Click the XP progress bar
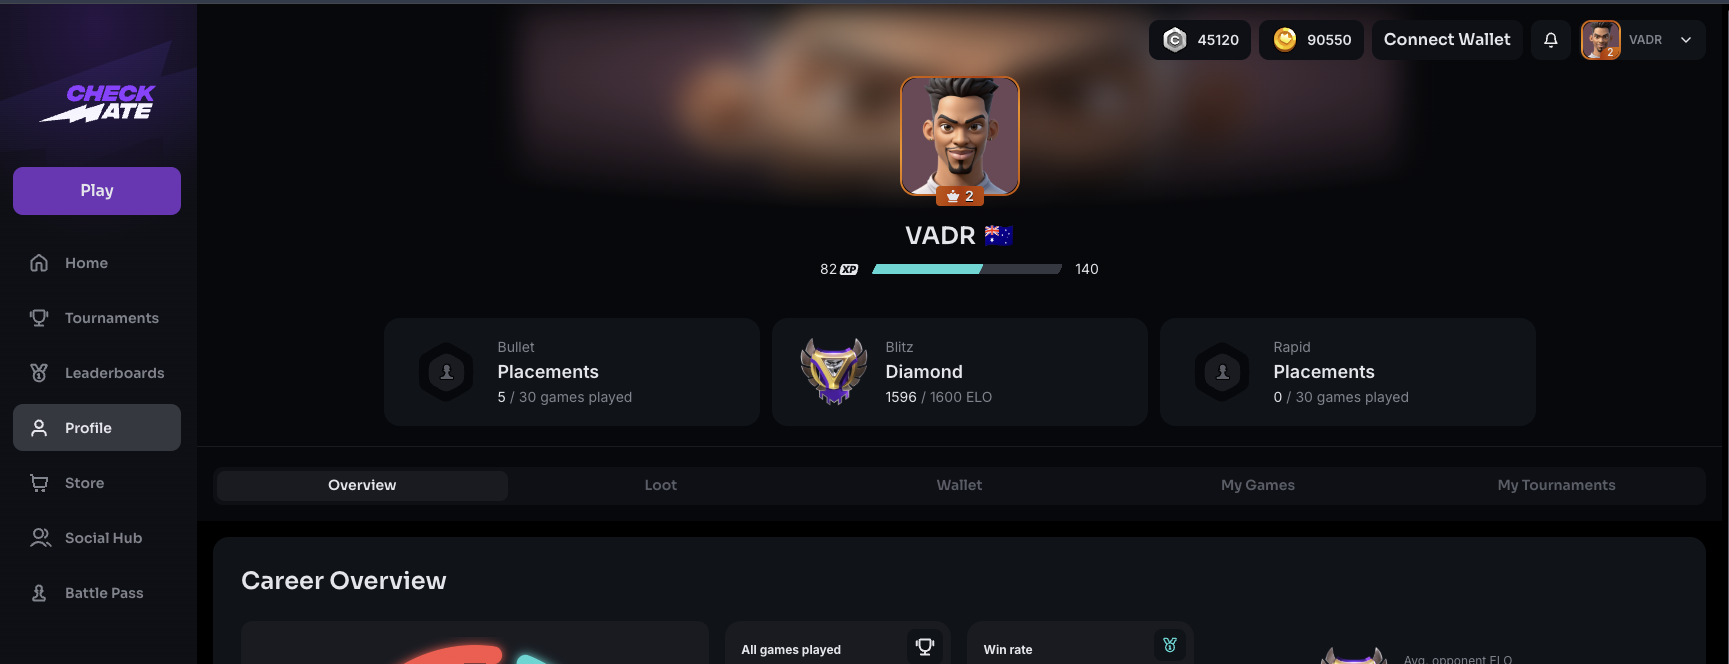Image resolution: width=1729 pixels, height=664 pixels. (967, 269)
